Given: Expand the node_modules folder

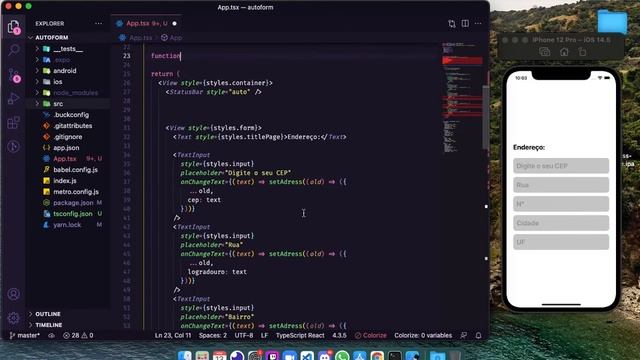Looking at the screenshot, I should tap(76, 93).
